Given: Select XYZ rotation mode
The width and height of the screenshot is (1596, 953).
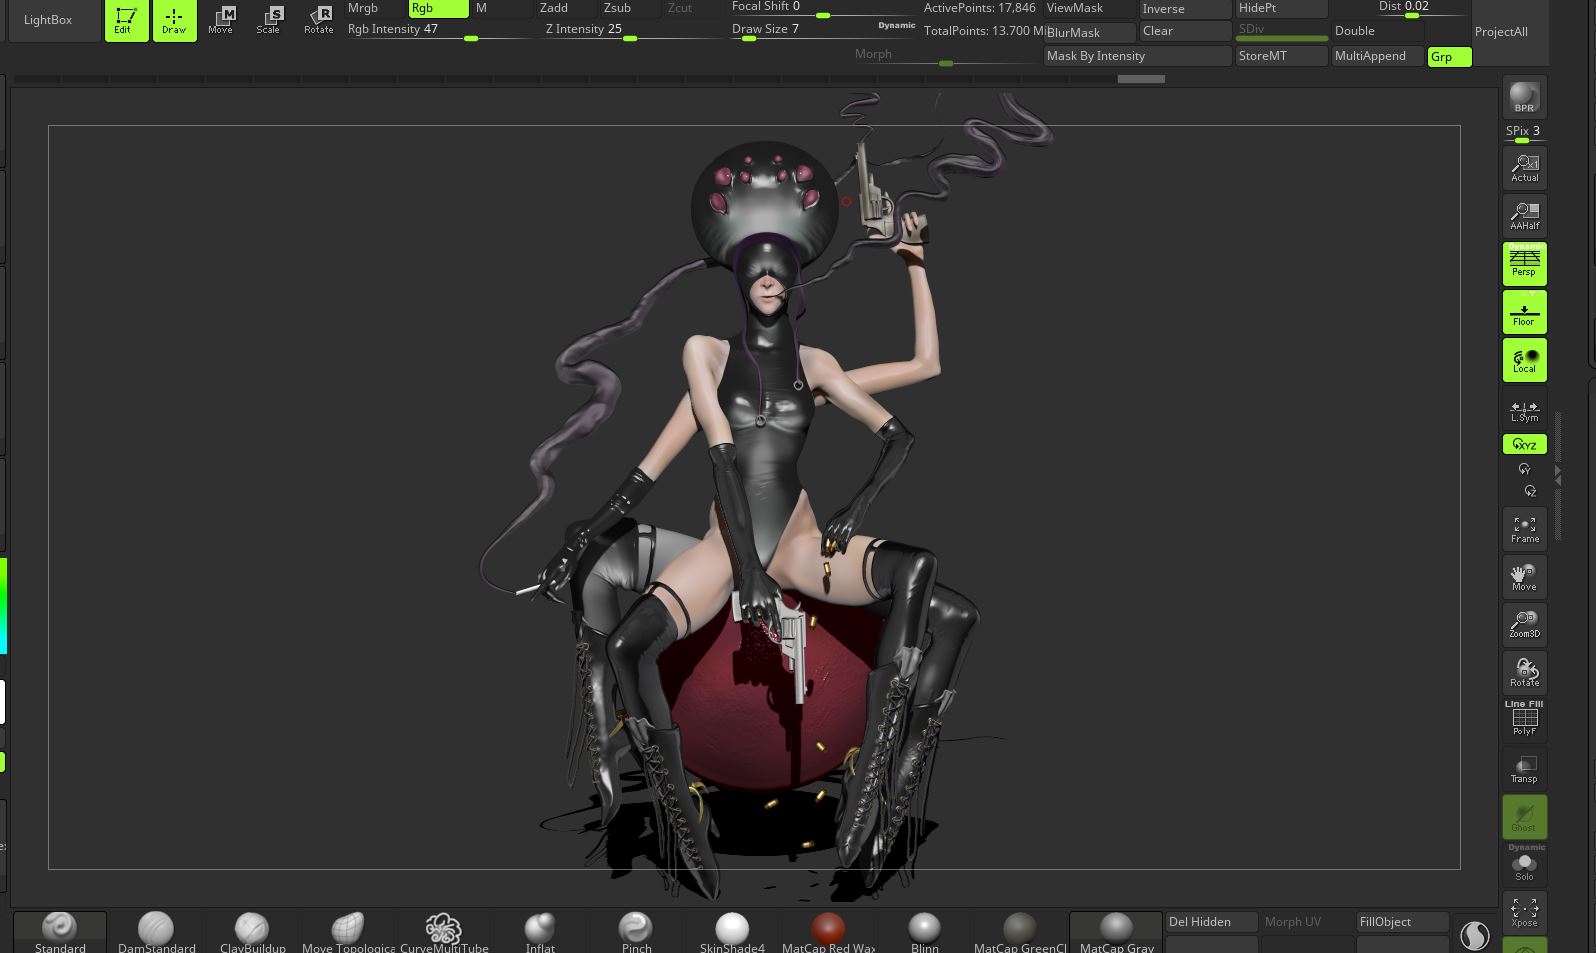Looking at the screenshot, I should pos(1524,444).
